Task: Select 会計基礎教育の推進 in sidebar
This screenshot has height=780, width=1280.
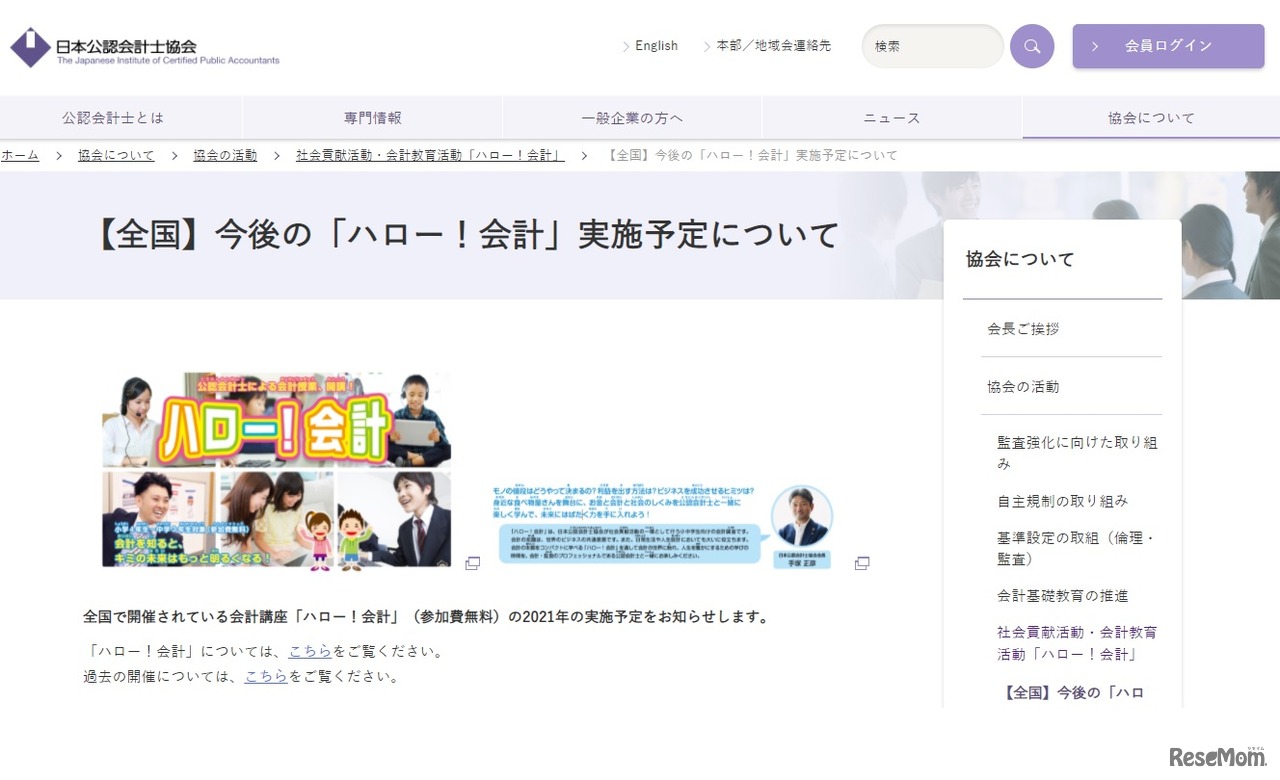Action: [x=1062, y=596]
